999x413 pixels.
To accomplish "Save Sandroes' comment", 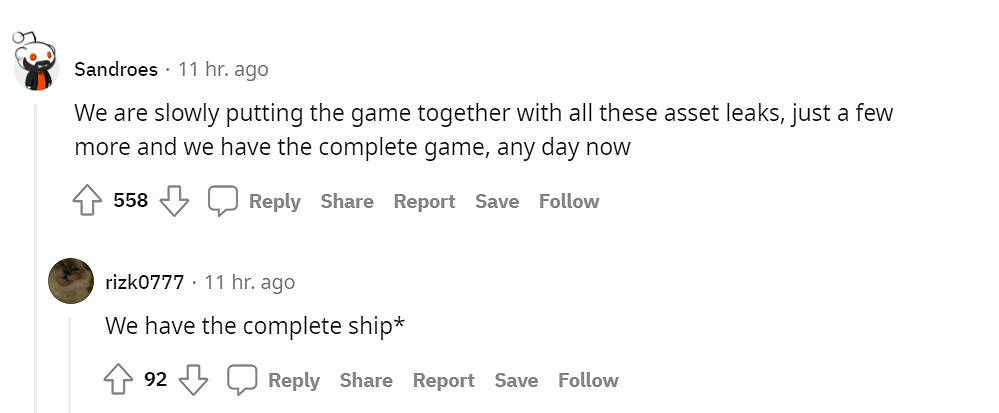I will pyautogui.click(x=497, y=201).
